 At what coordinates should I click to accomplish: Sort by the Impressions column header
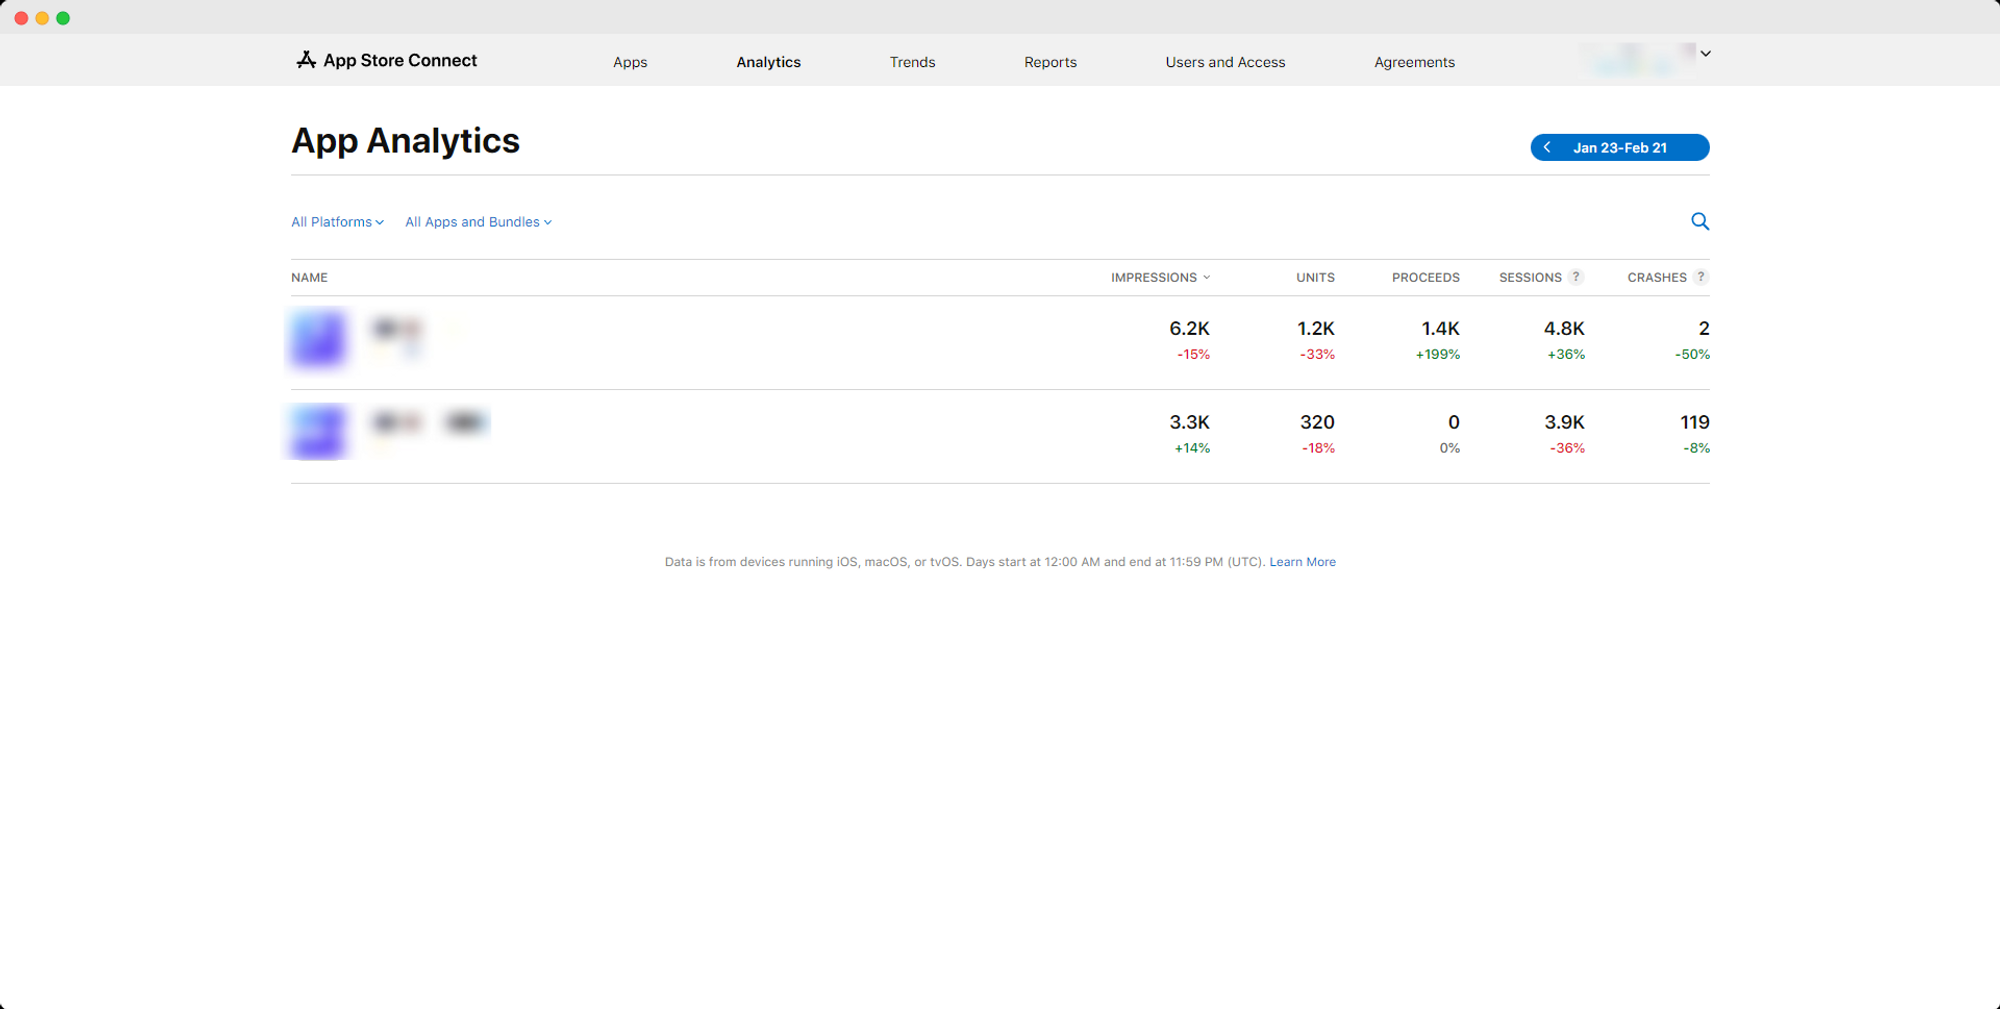[1160, 277]
